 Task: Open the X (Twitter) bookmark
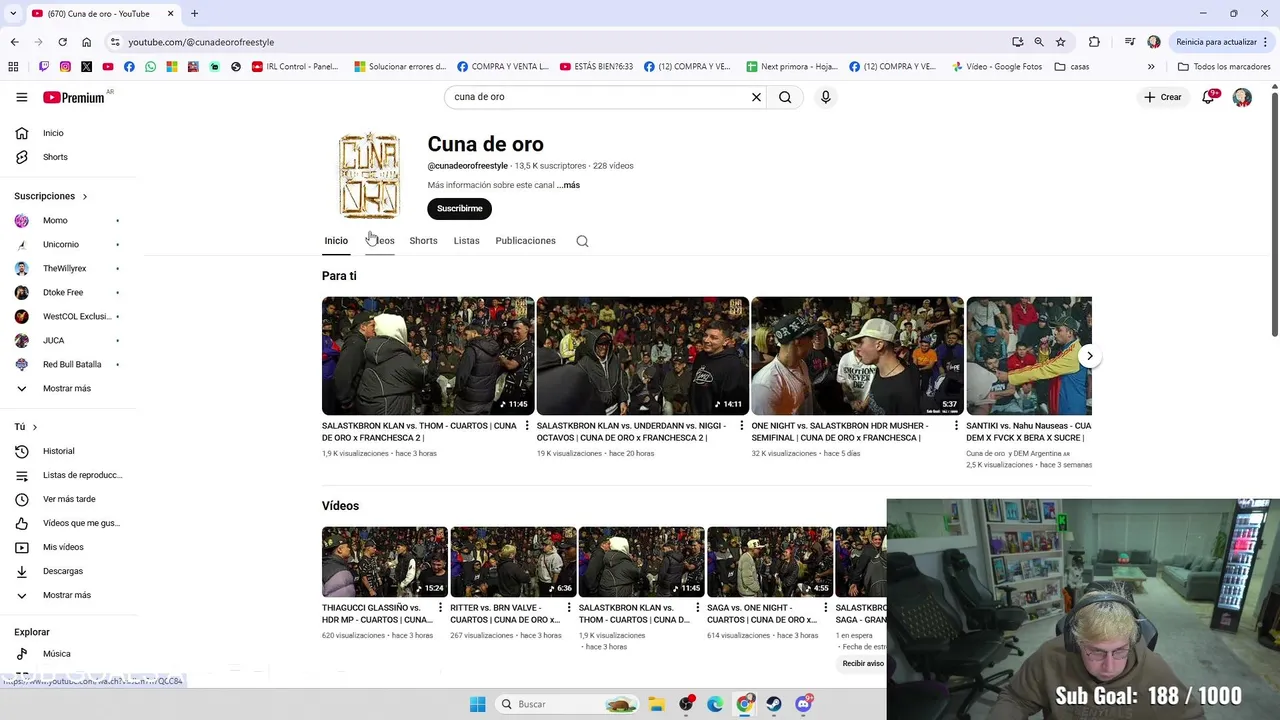coord(86,67)
